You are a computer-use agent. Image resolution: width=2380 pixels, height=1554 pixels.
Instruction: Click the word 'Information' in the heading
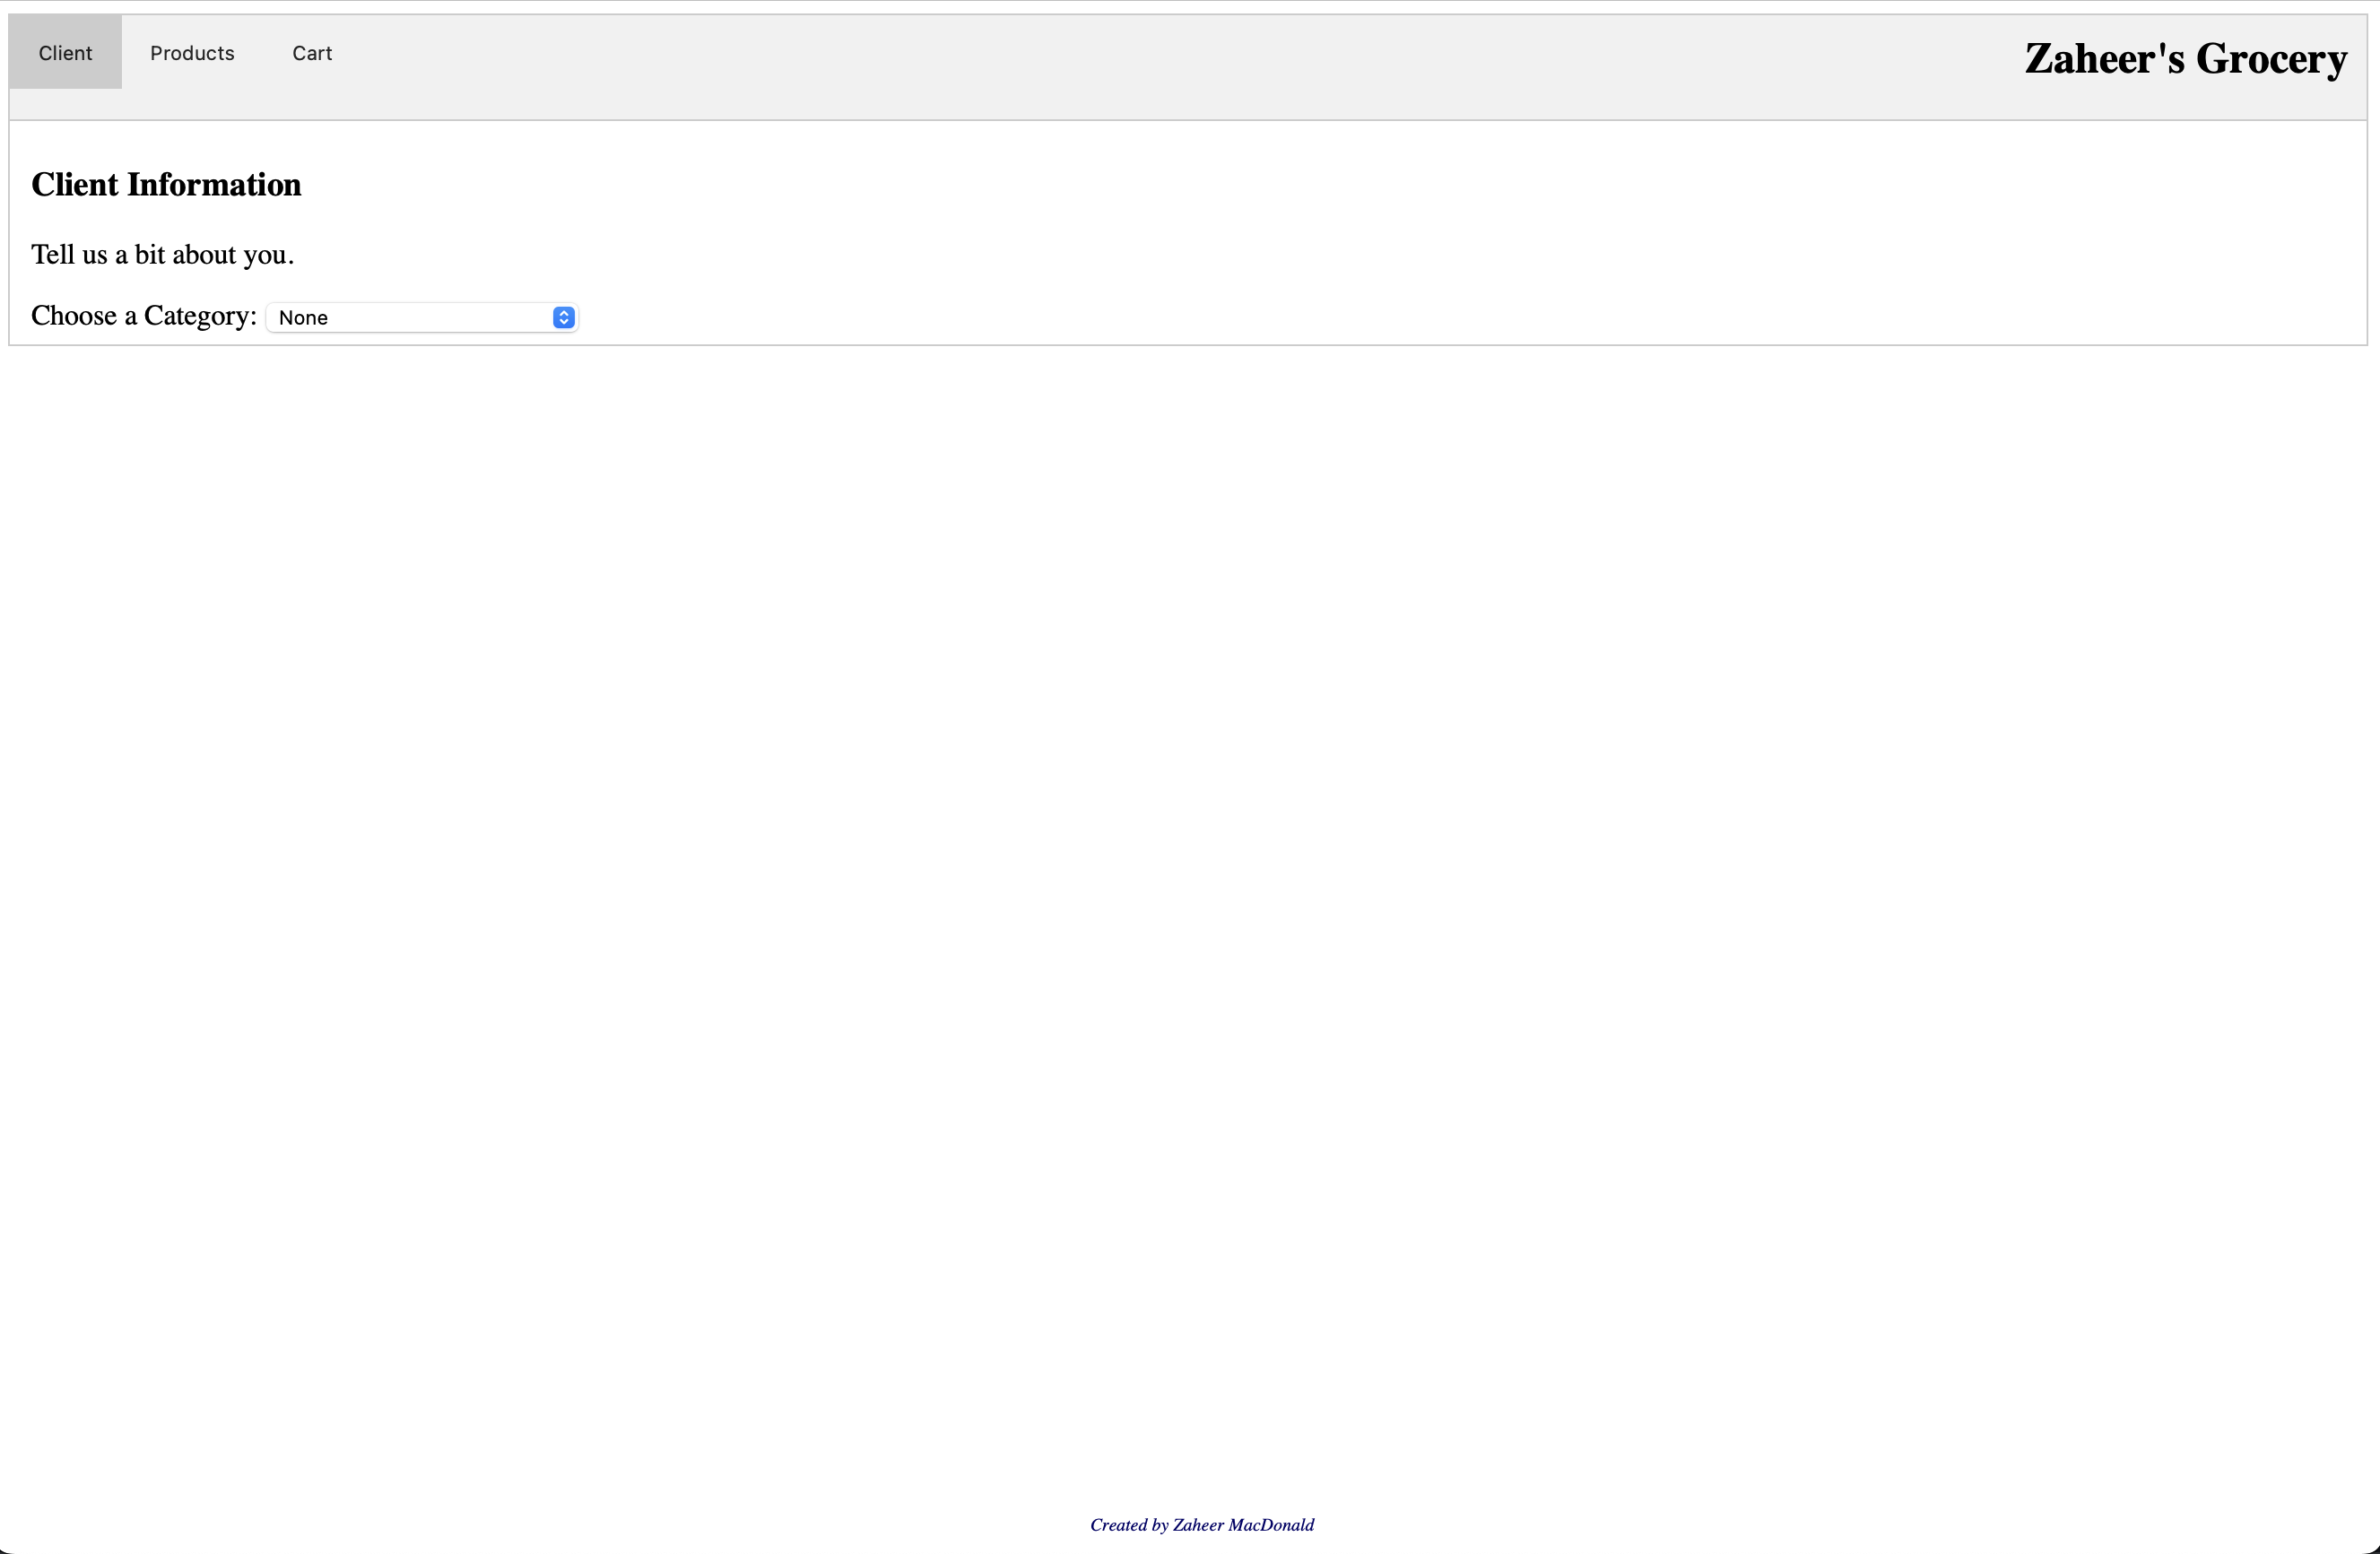click(x=214, y=185)
